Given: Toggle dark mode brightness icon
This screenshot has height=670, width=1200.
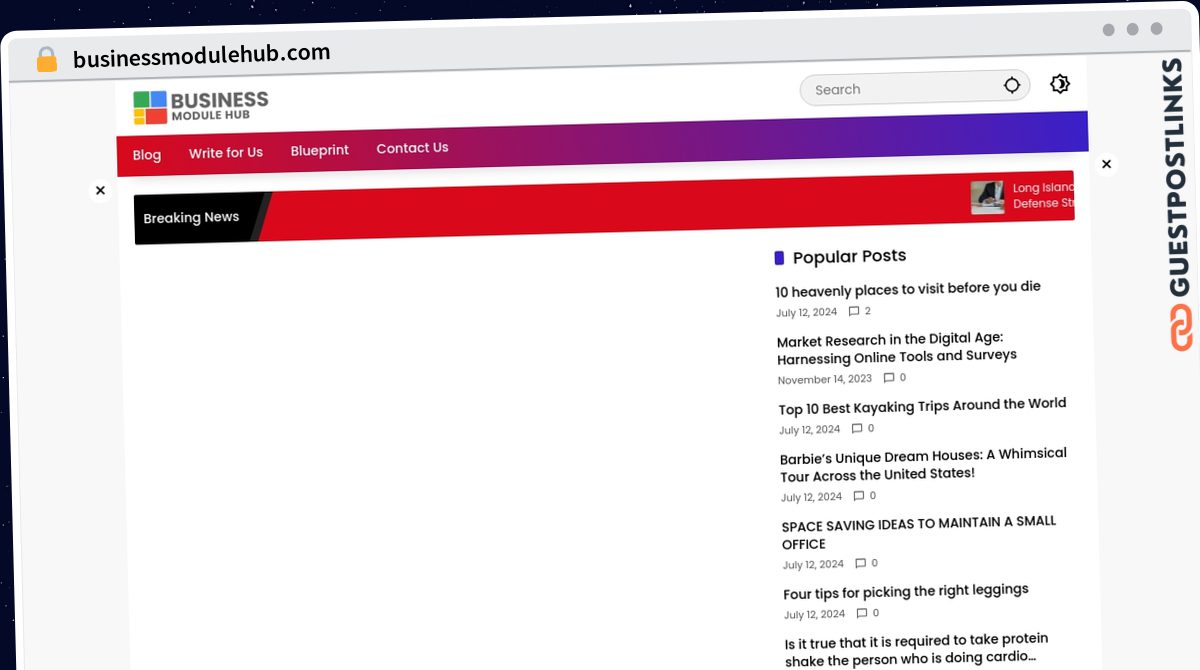Looking at the screenshot, I should pos(1060,84).
